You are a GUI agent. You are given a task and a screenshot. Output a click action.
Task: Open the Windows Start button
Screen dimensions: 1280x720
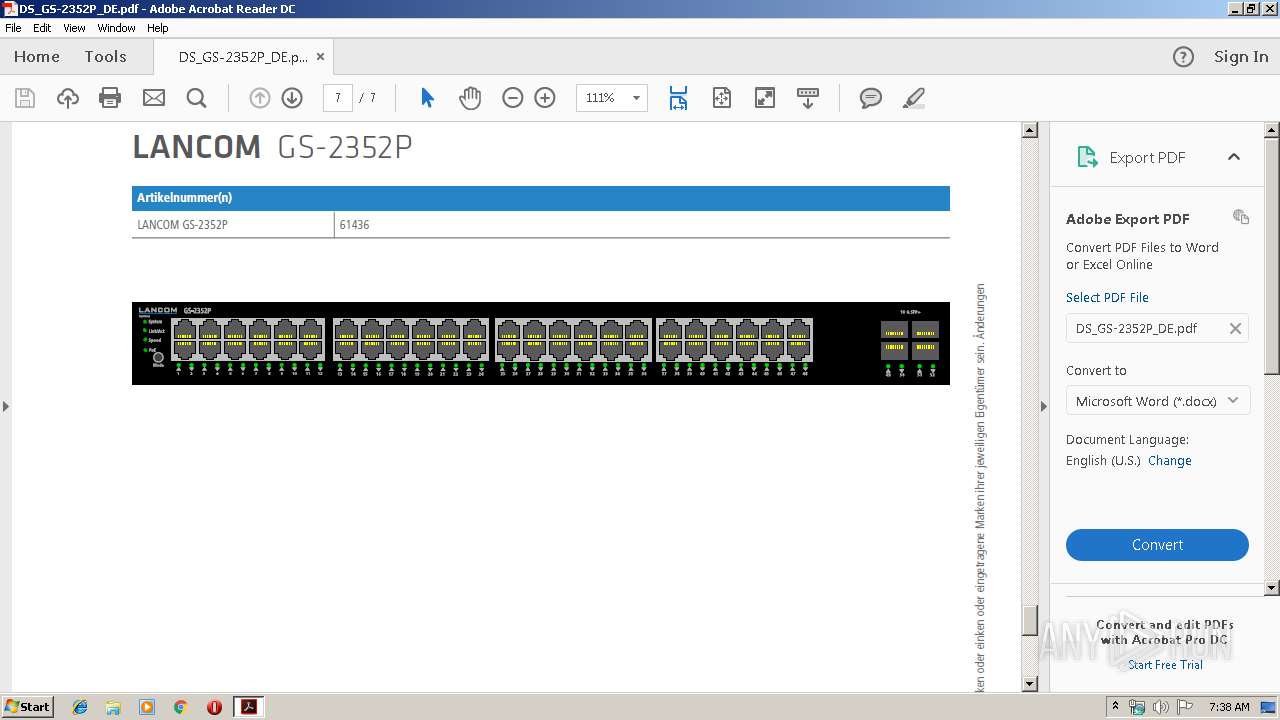point(27,706)
